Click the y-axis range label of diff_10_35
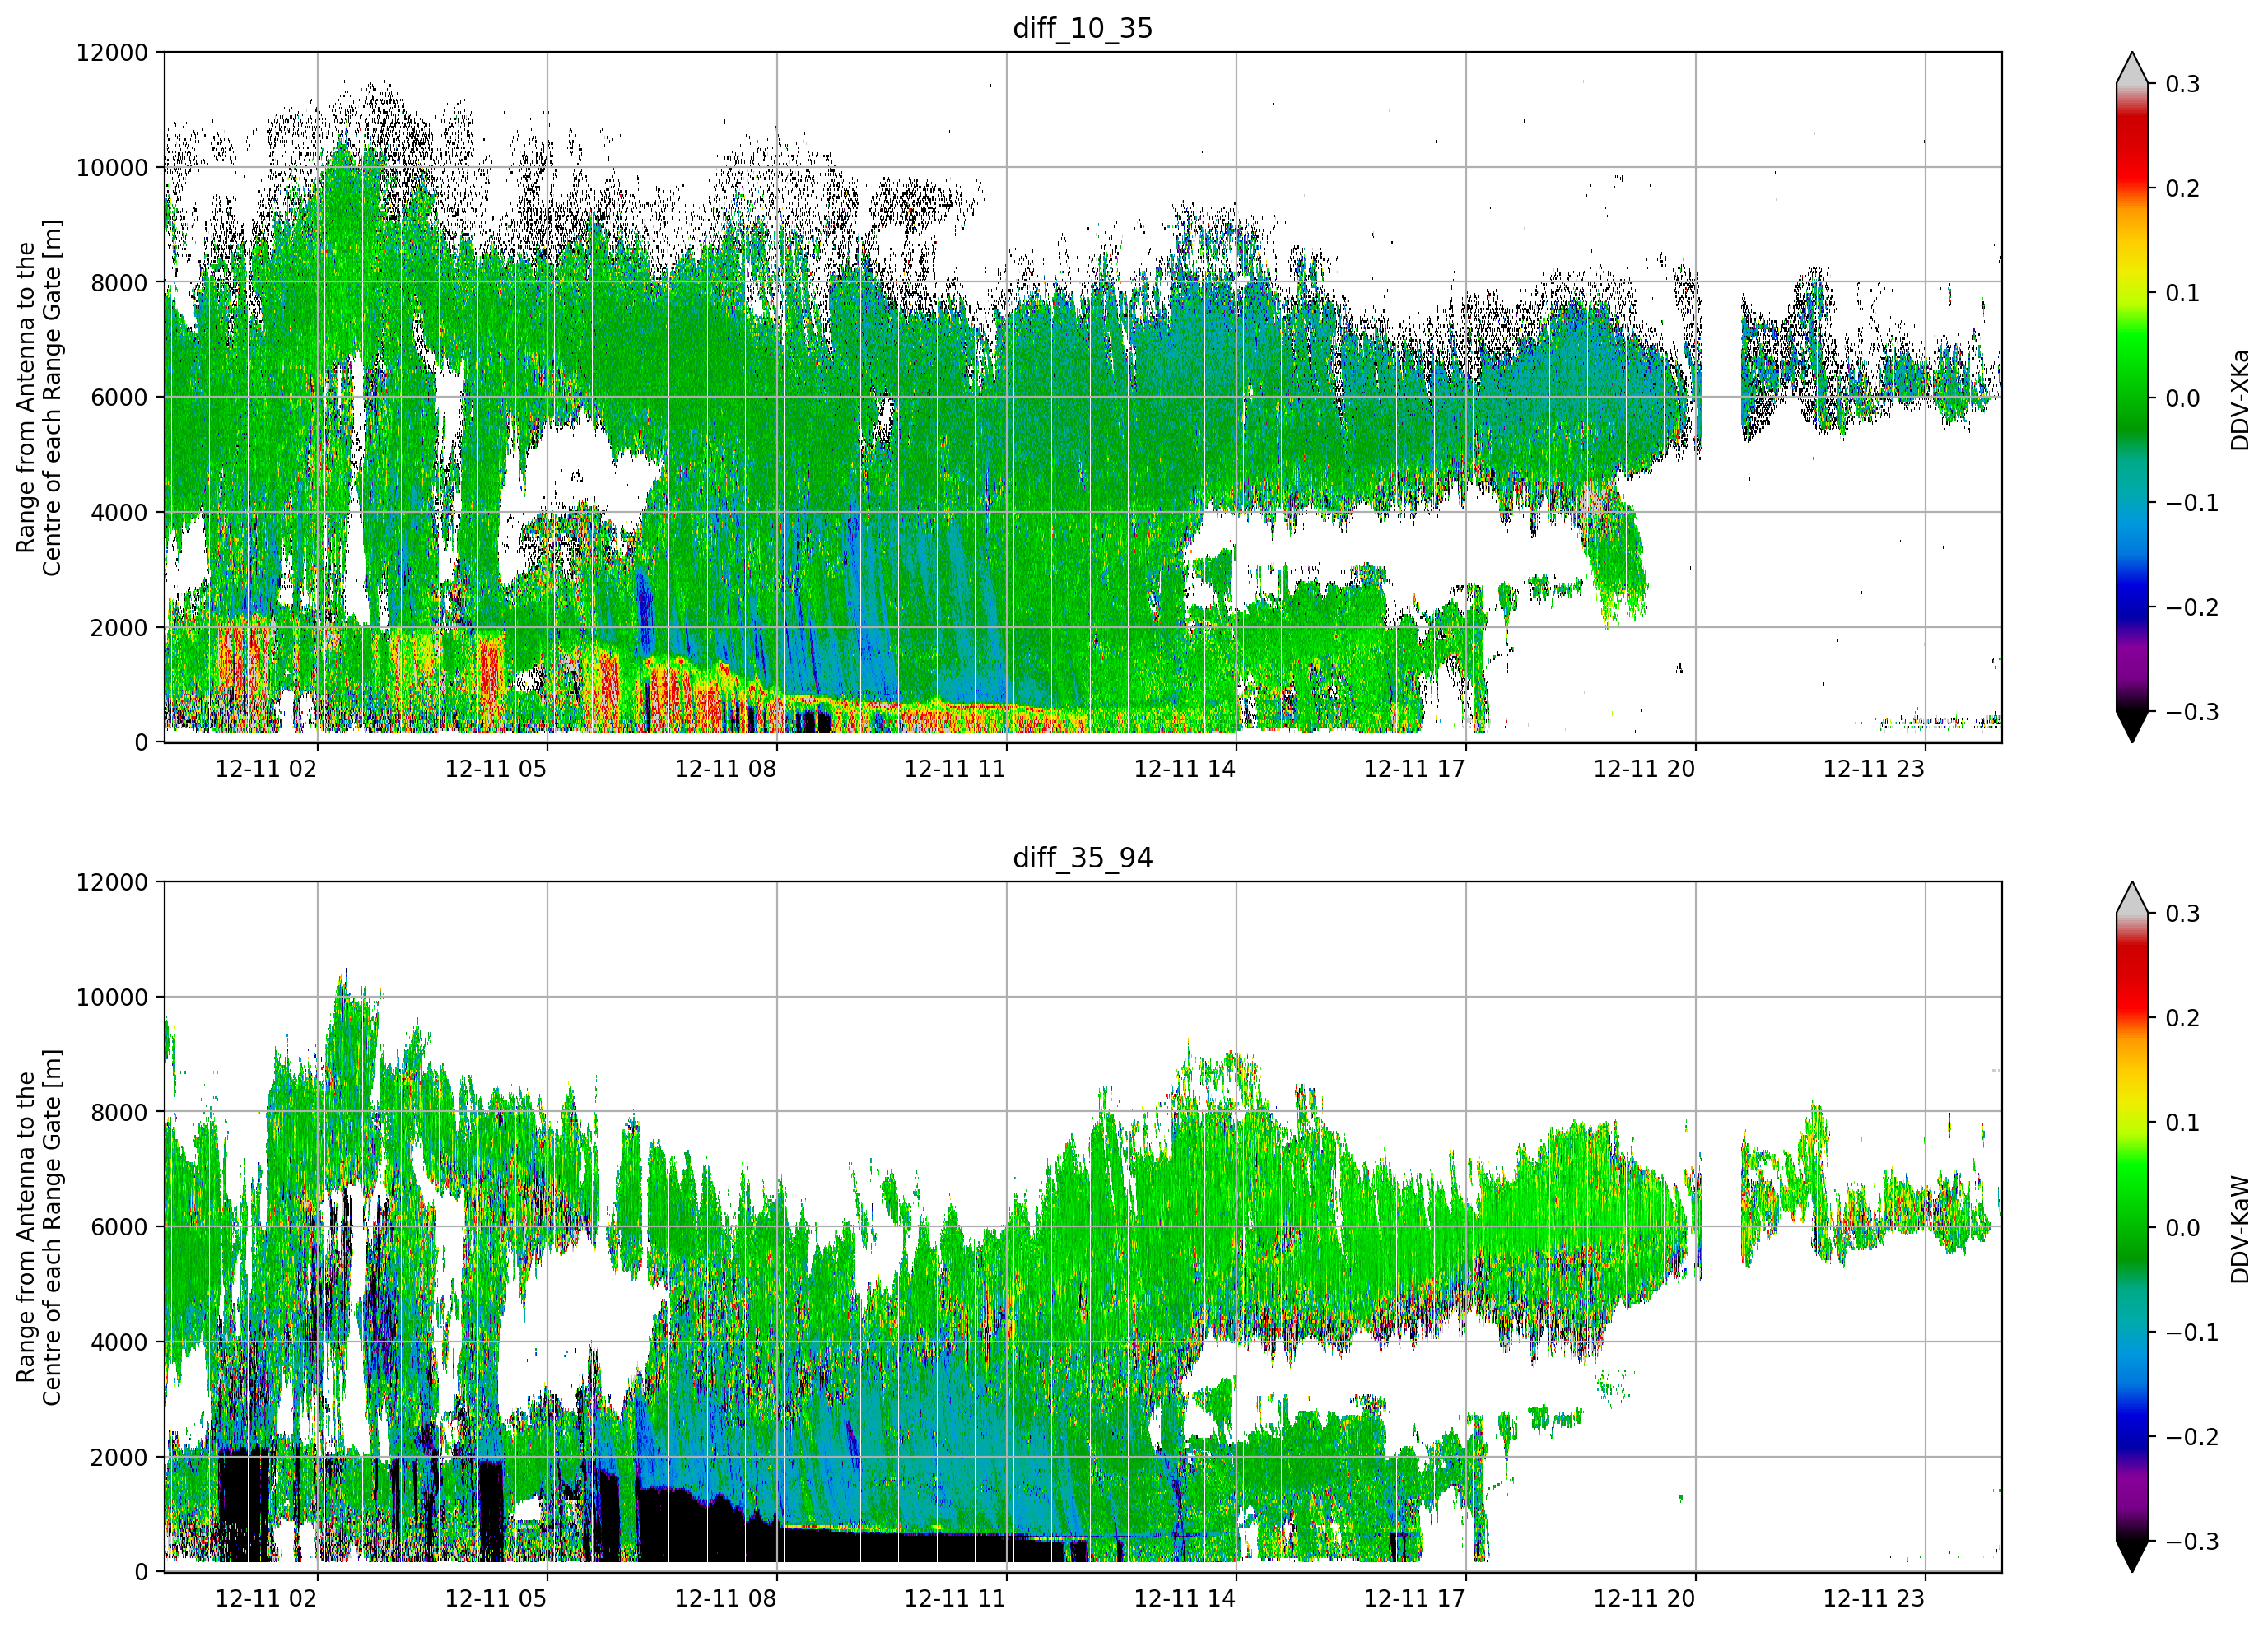 coord(39,397)
